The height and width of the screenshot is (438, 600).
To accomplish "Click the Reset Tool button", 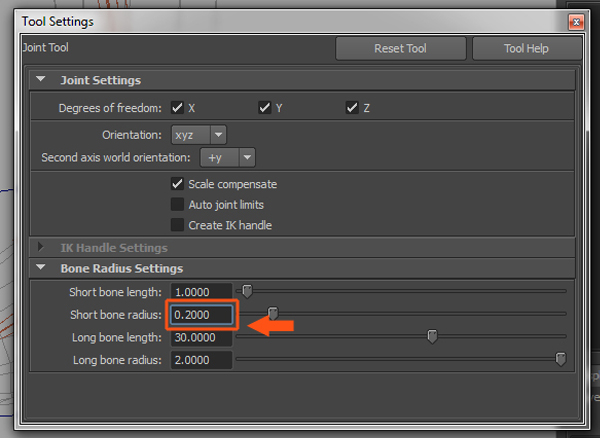I will click(401, 49).
